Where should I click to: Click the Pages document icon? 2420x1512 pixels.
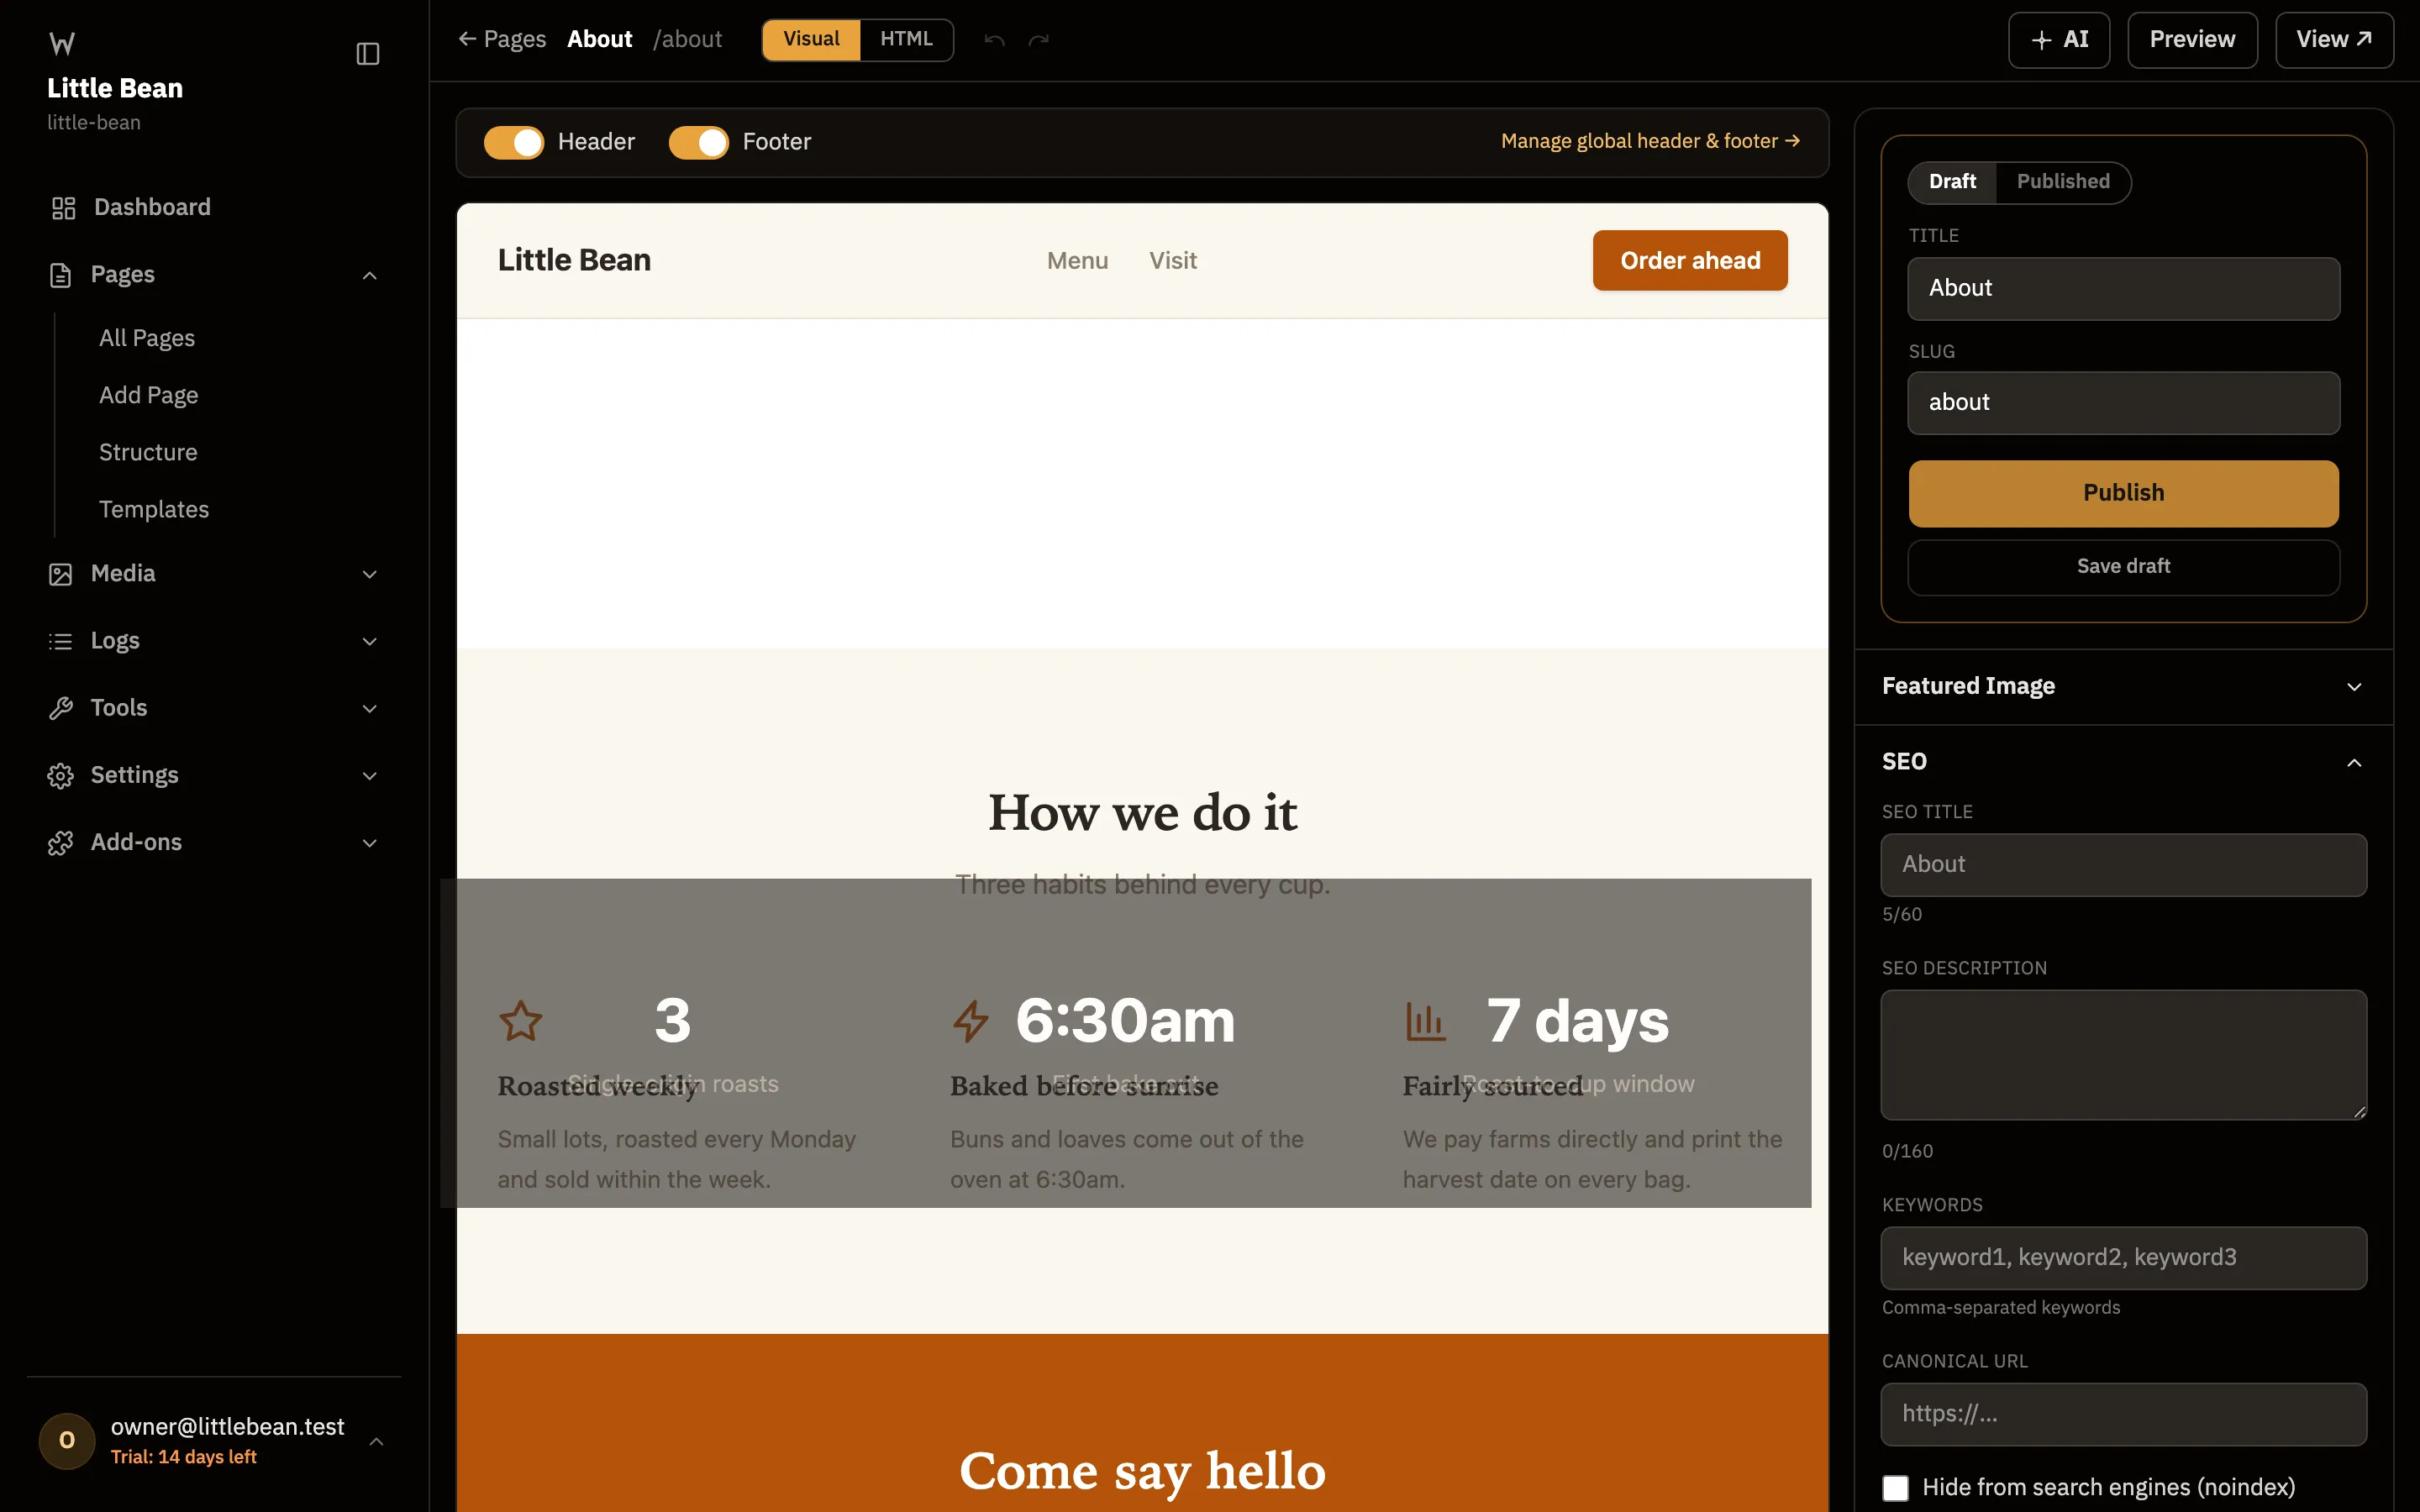61,275
